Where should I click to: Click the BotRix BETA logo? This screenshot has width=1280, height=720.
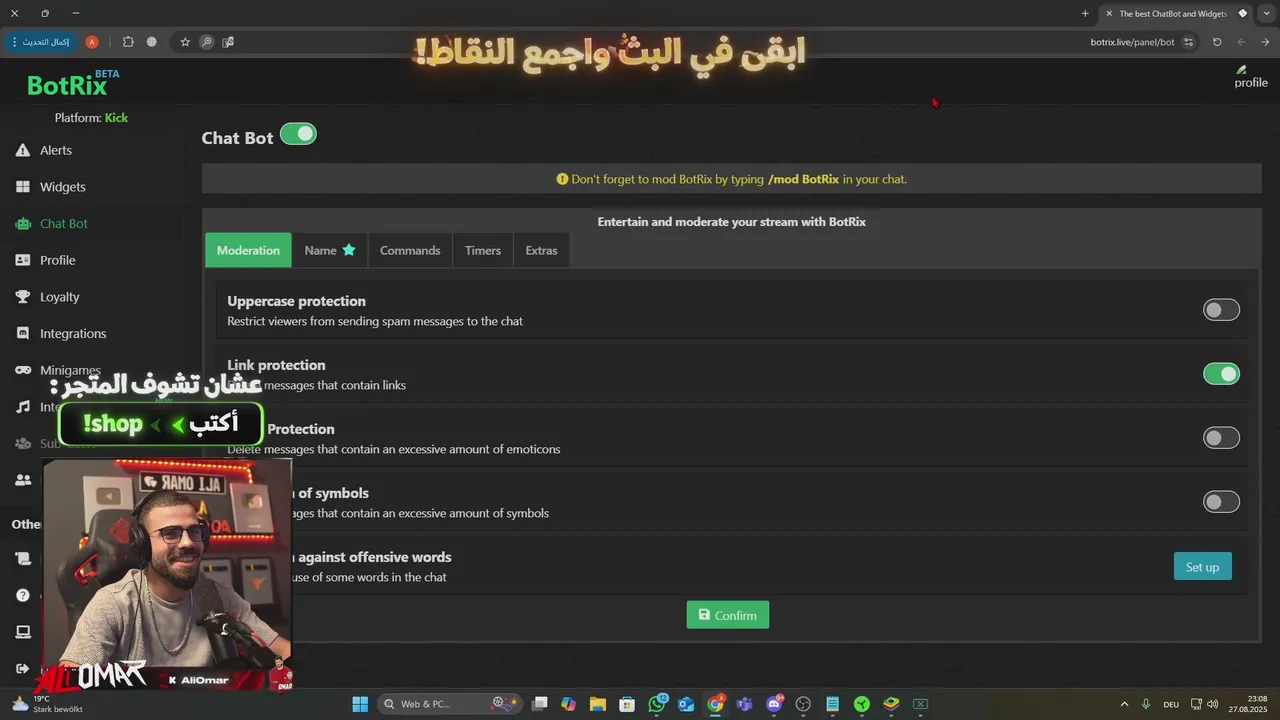pyautogui.click(x=72, y=84)
